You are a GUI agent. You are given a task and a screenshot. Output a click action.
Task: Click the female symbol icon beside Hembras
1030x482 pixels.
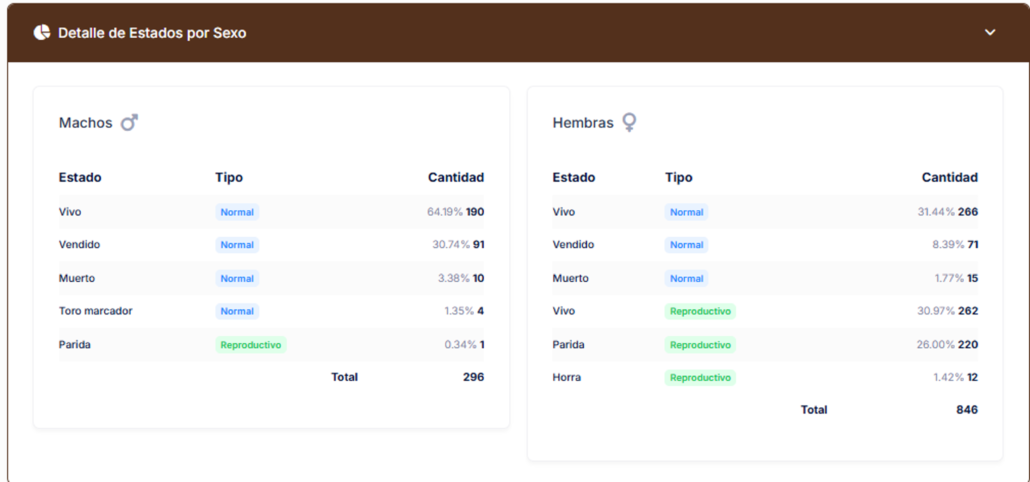(x=629, y=122)
